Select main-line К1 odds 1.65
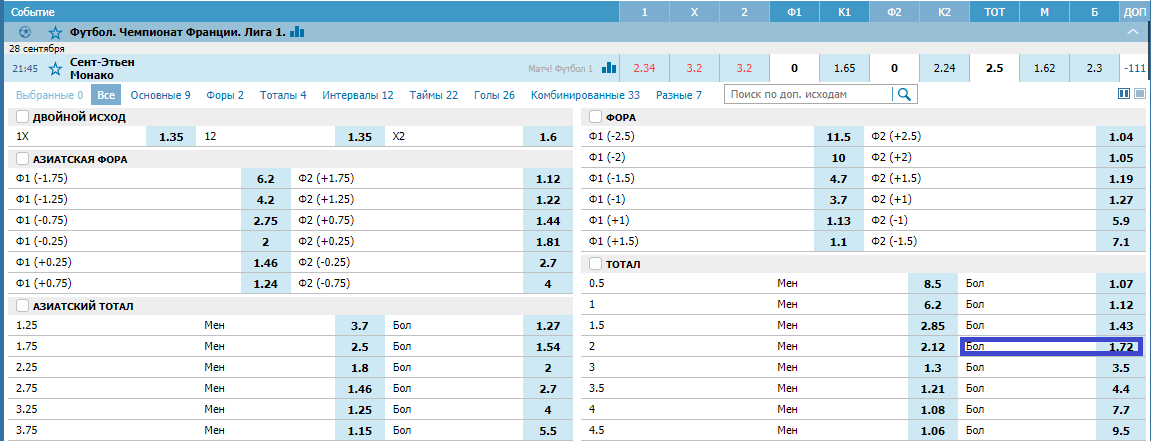Screen dimensions: 1151x441 click(844, 68)
